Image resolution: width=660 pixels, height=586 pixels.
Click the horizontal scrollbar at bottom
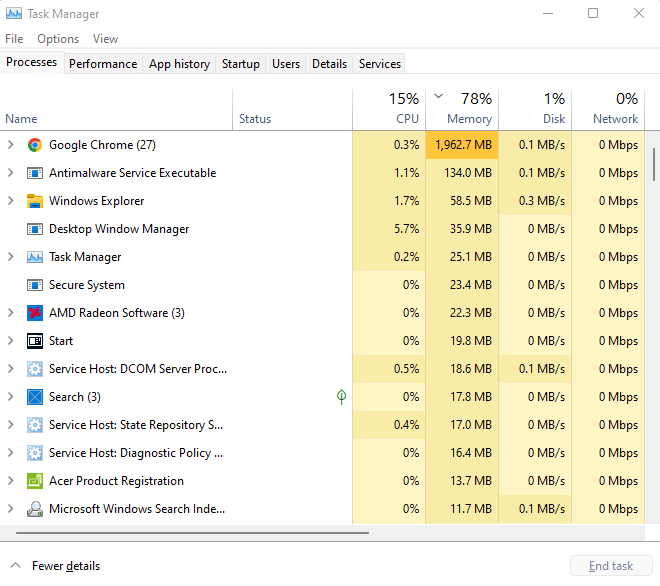[x=185, y=532]
